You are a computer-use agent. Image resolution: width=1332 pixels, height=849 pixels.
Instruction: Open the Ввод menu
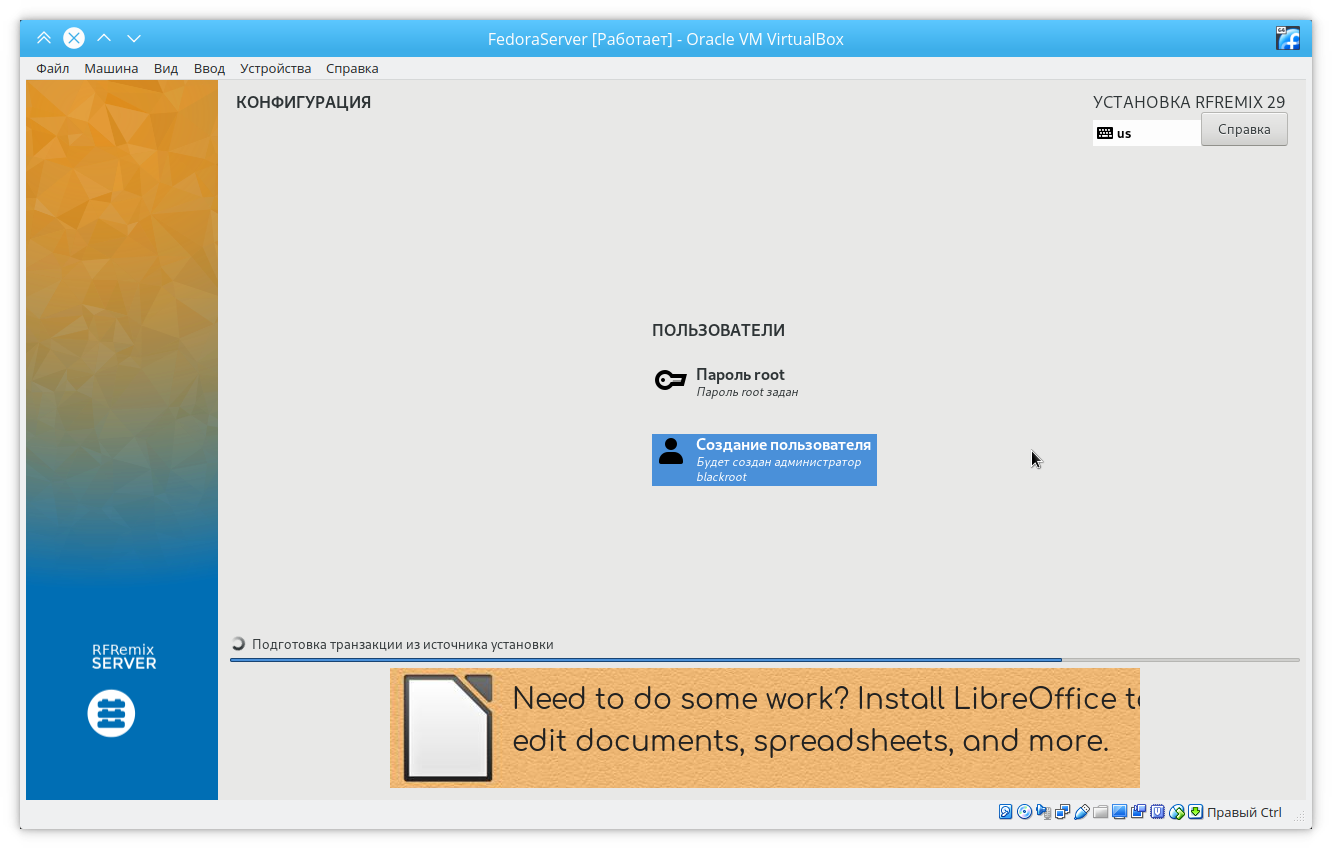(x=209, y=68)
